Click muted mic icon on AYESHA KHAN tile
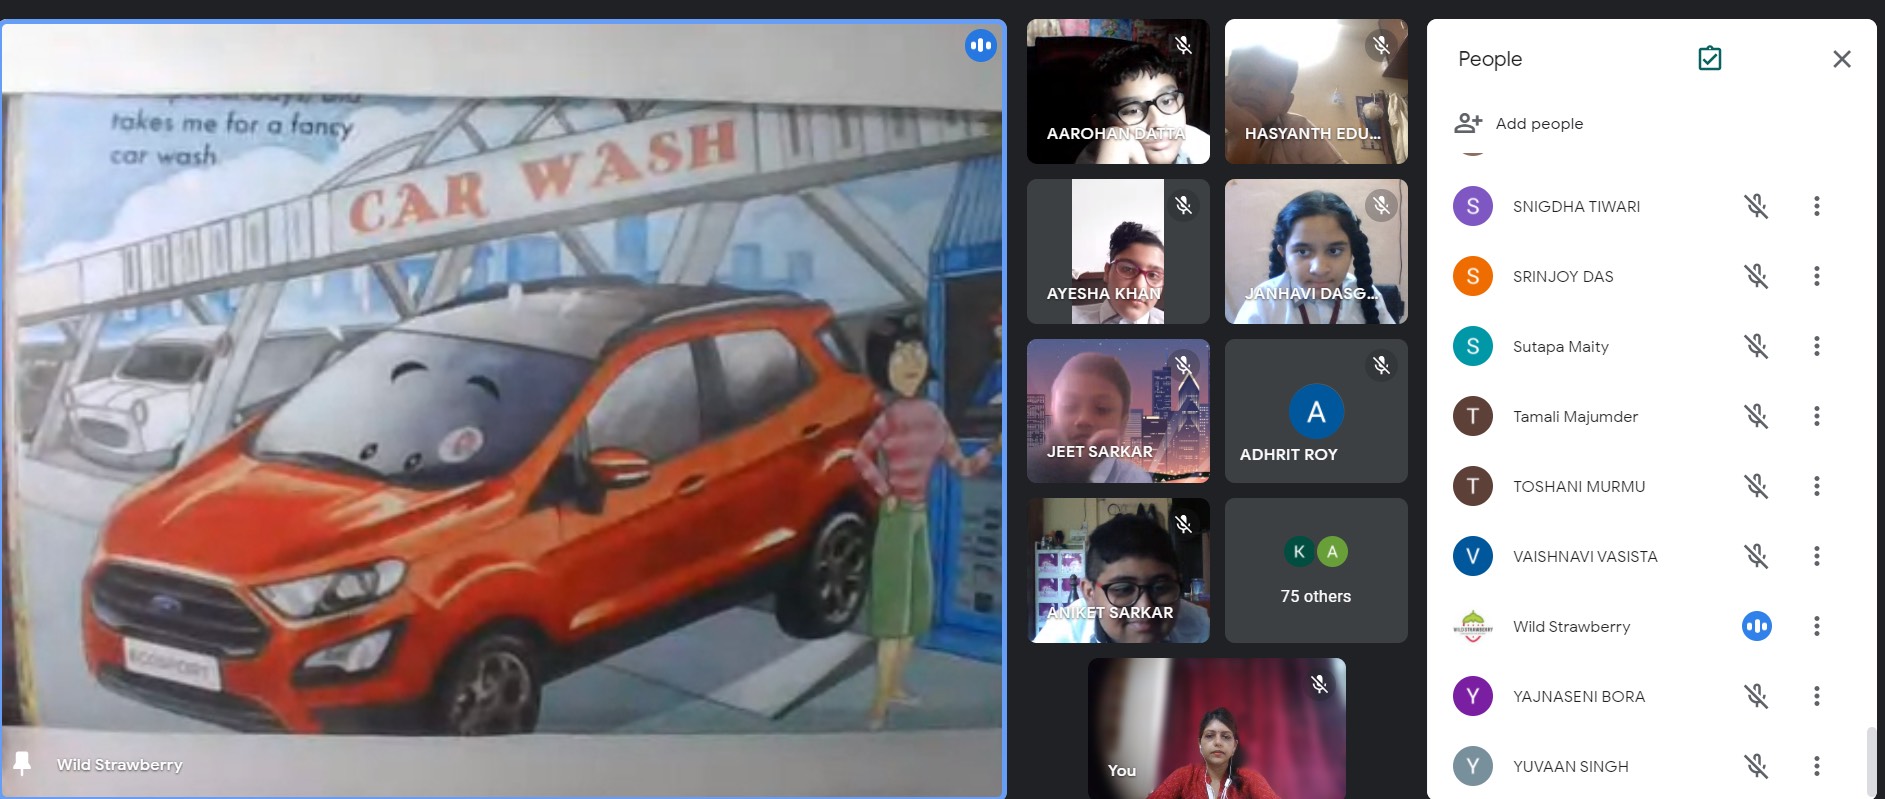Screen dimensions: 1885x799 pyautogui.click(x=1183, y=205)
